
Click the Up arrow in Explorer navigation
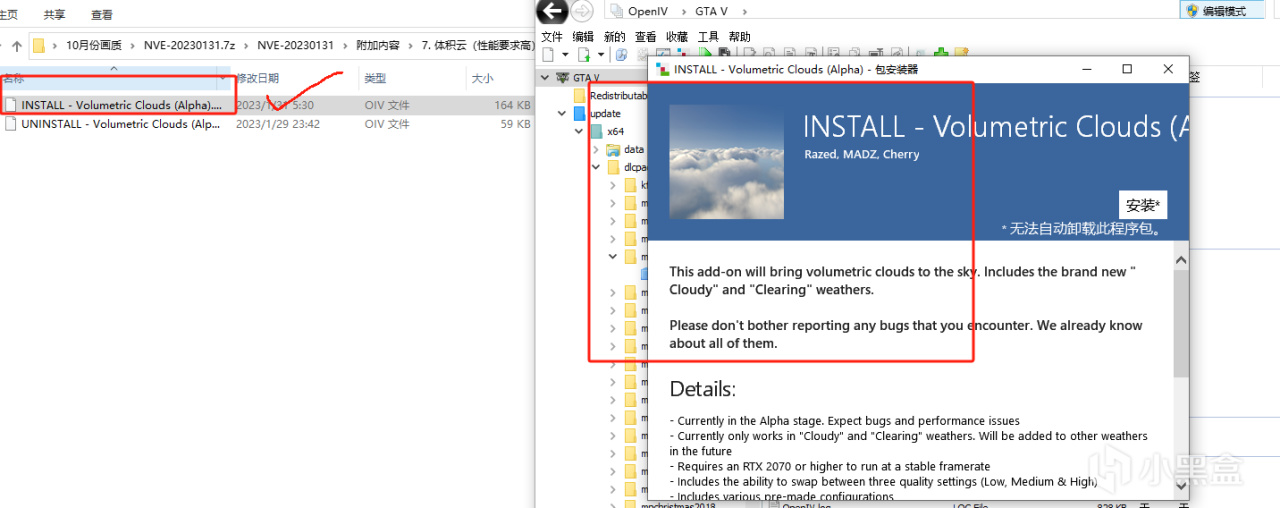[x=17, y=45]
